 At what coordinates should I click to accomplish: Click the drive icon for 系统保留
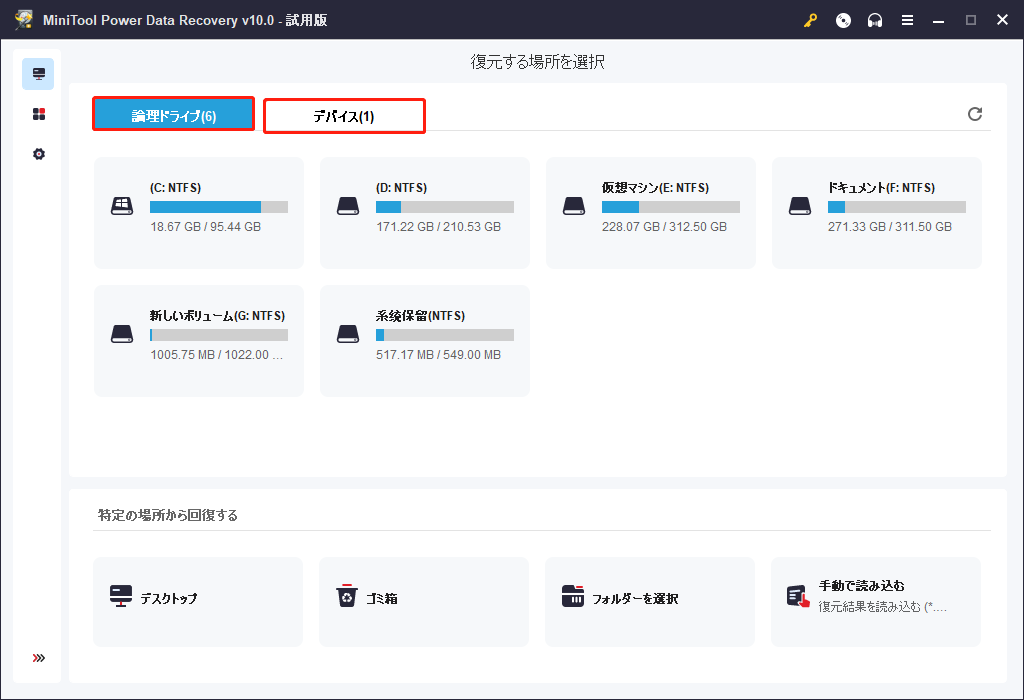348,334
